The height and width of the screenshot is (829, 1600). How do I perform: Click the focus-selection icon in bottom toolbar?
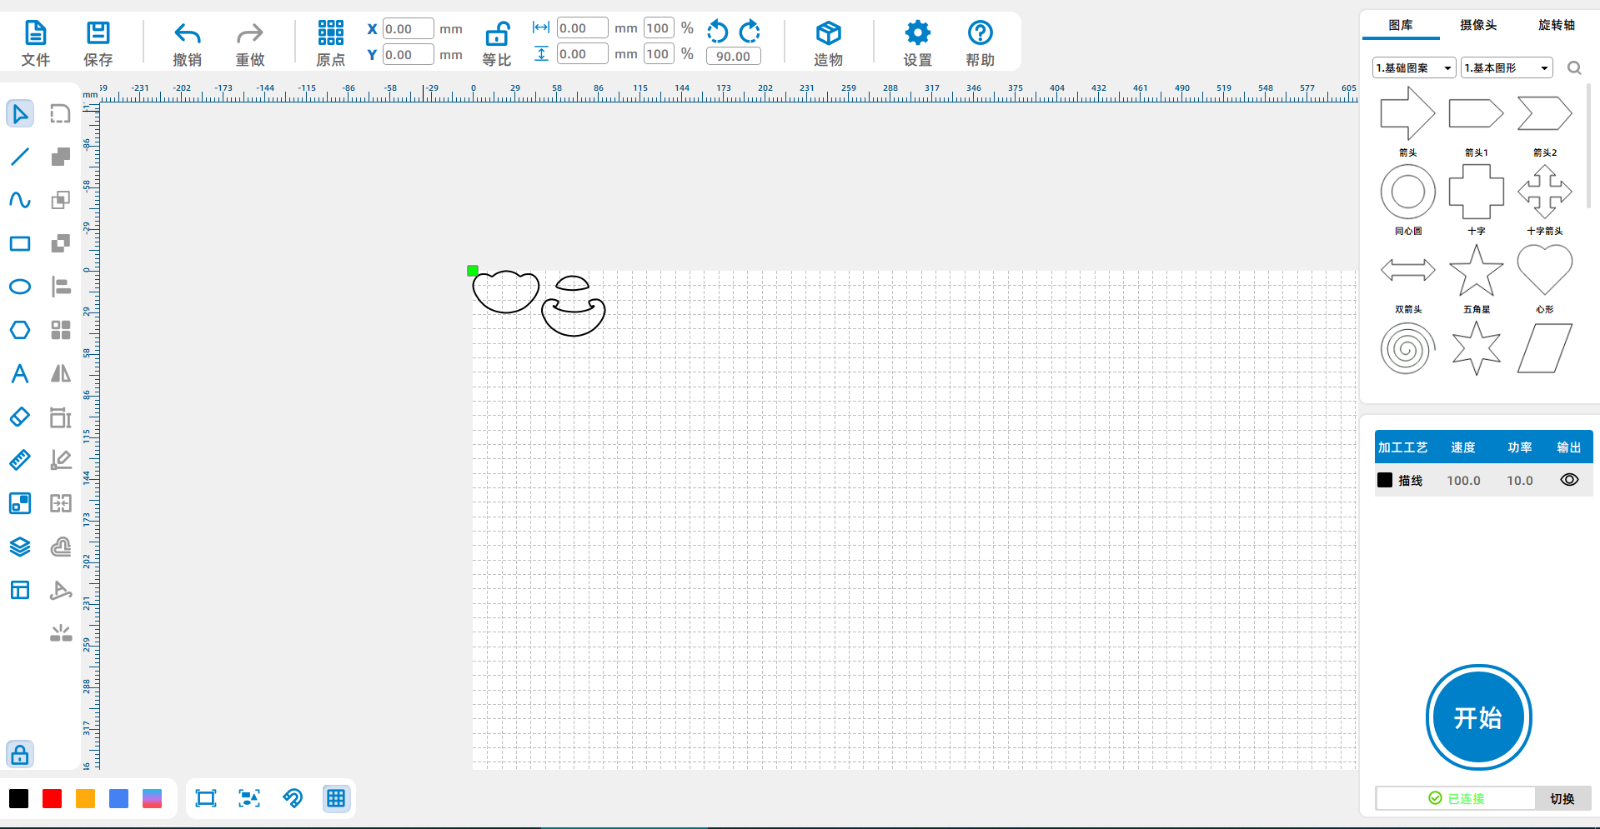pyautogui.click(x=249, y=798)
